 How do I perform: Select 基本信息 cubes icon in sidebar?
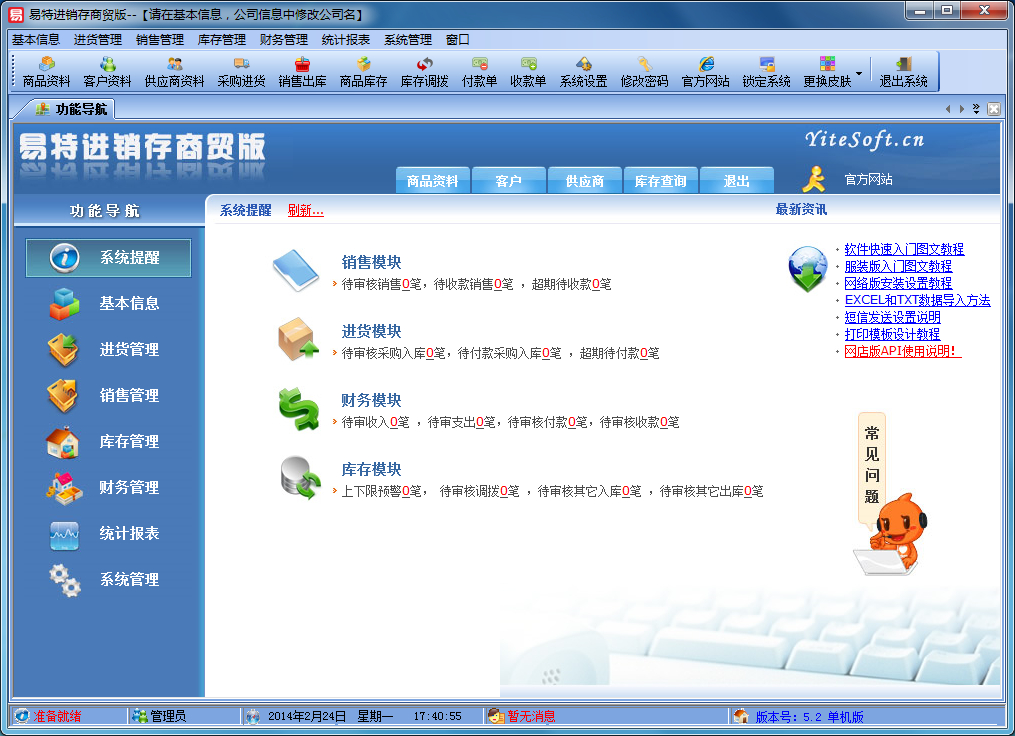tap(64, 304)
